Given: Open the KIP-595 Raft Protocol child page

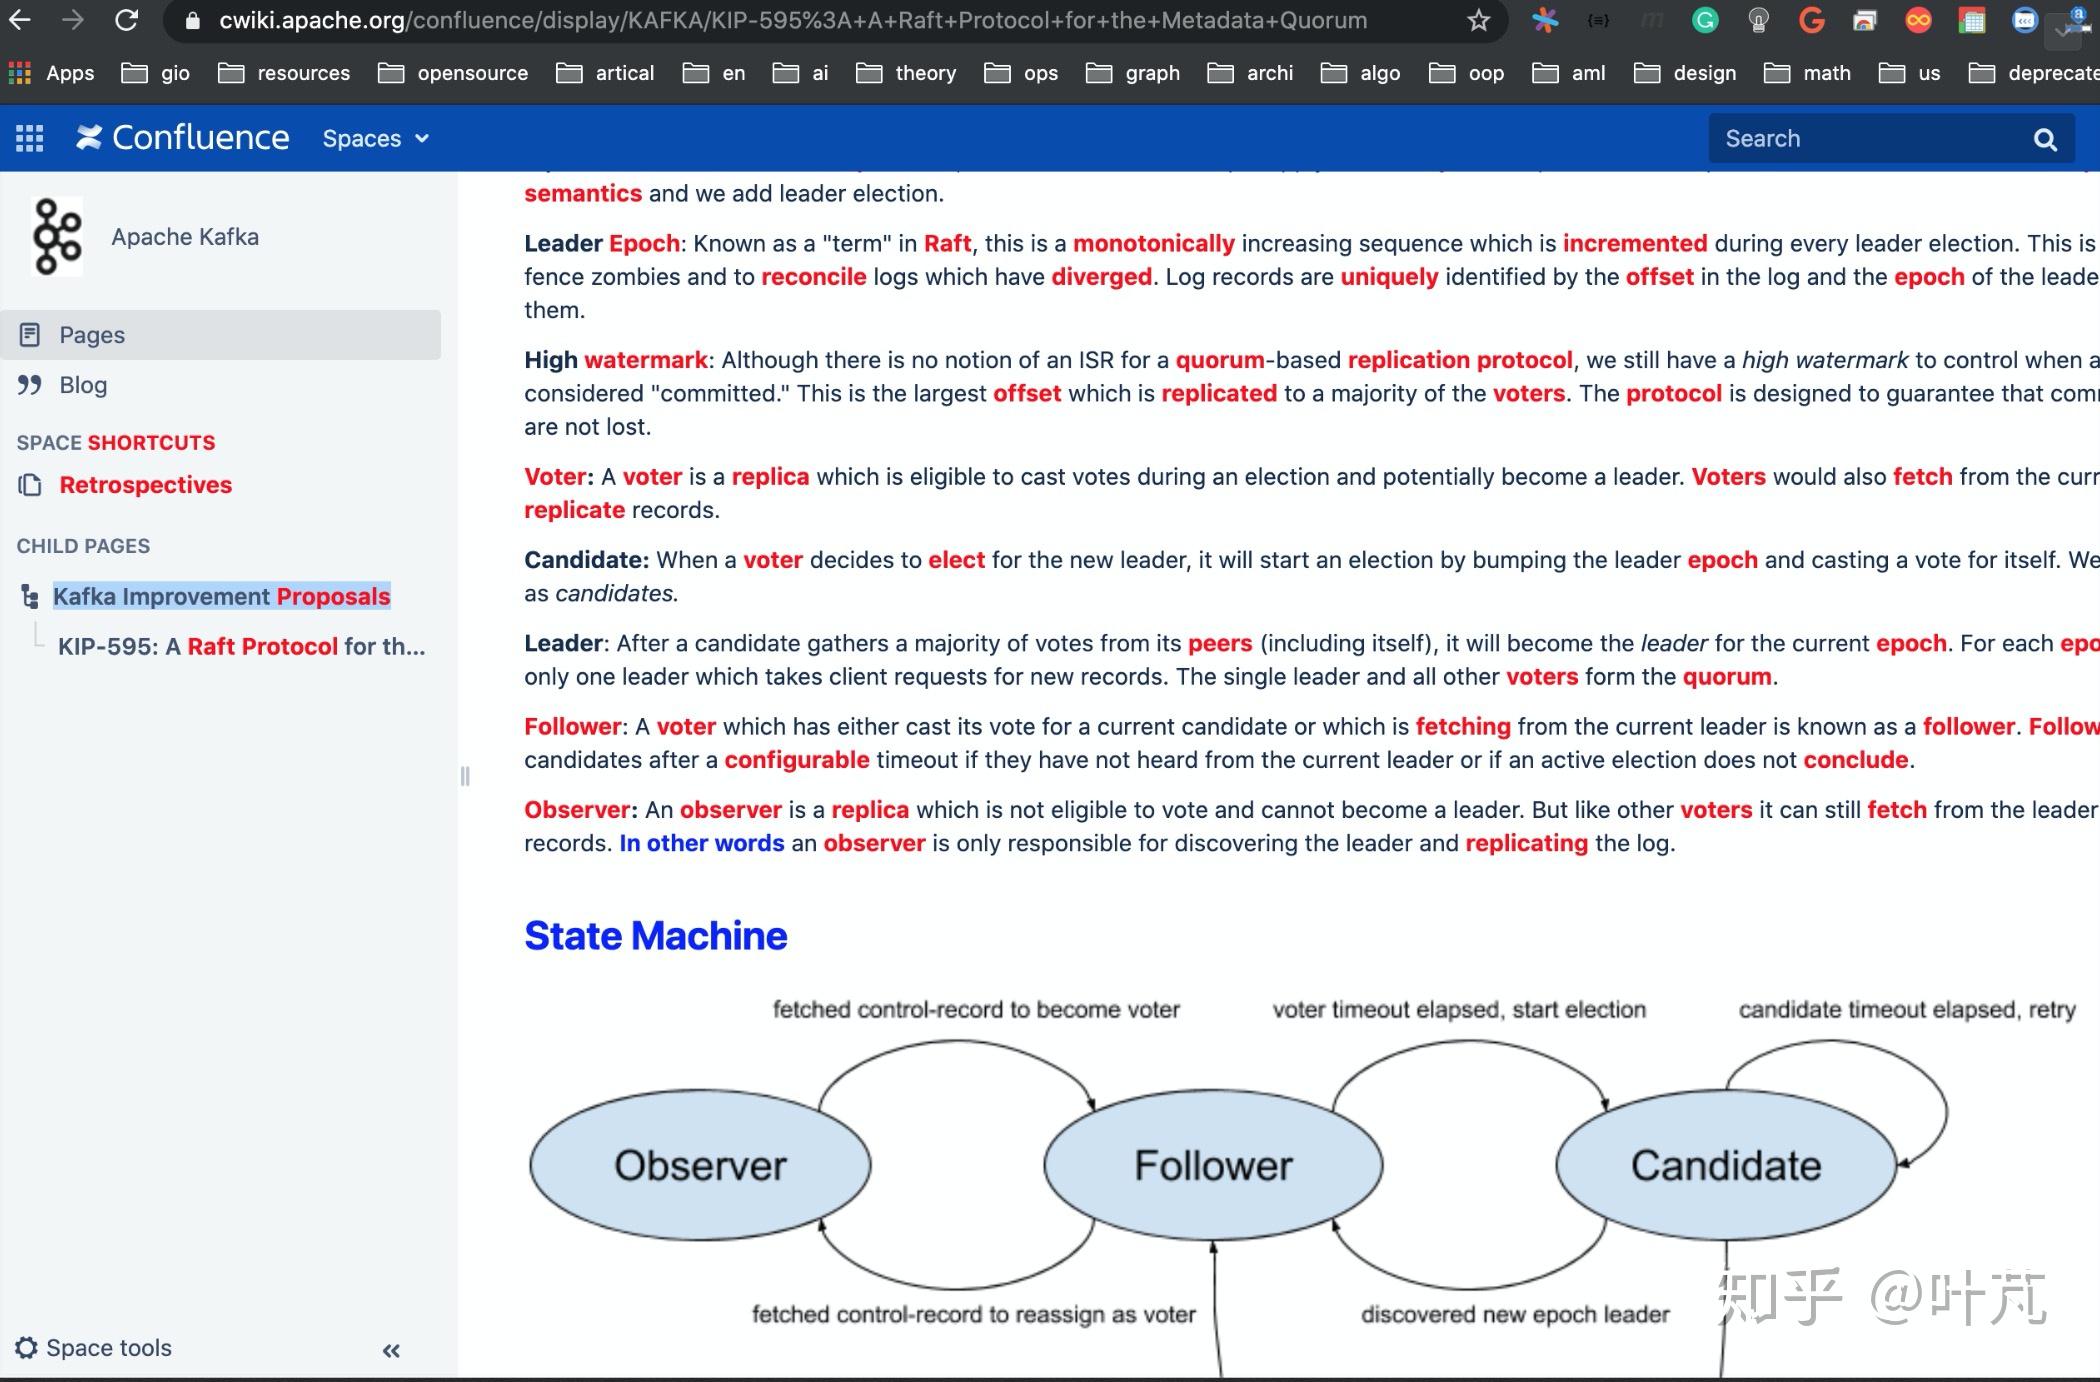Looking at the screenshot, I should [x=240, y=647].
